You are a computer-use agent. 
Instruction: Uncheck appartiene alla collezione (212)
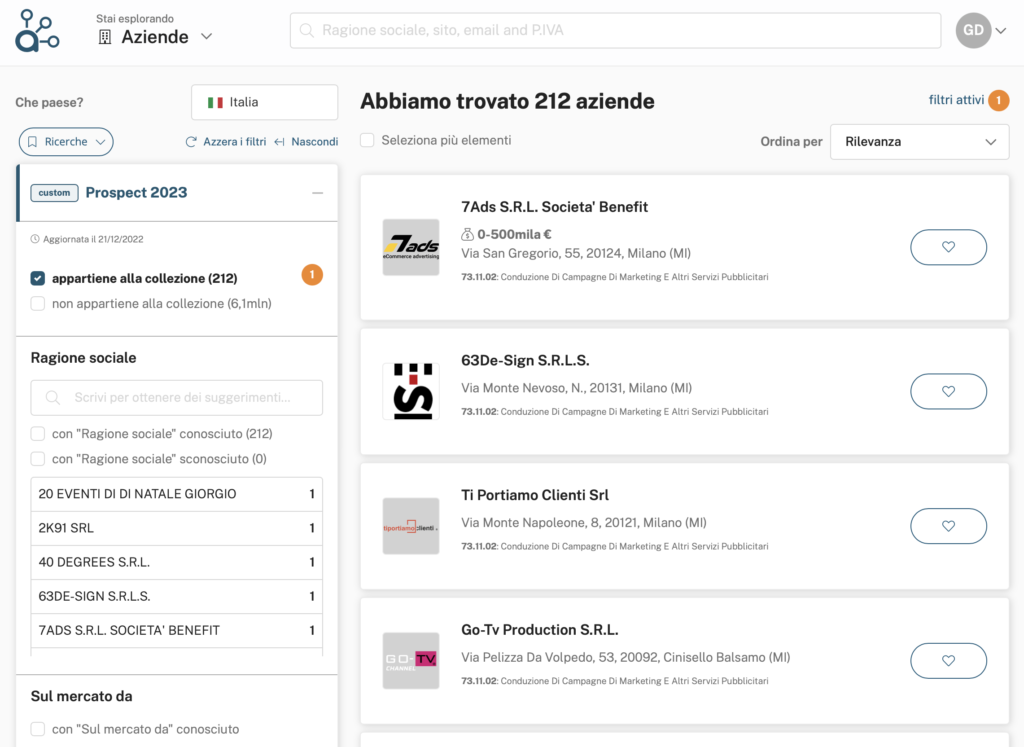tap(38, 278)
